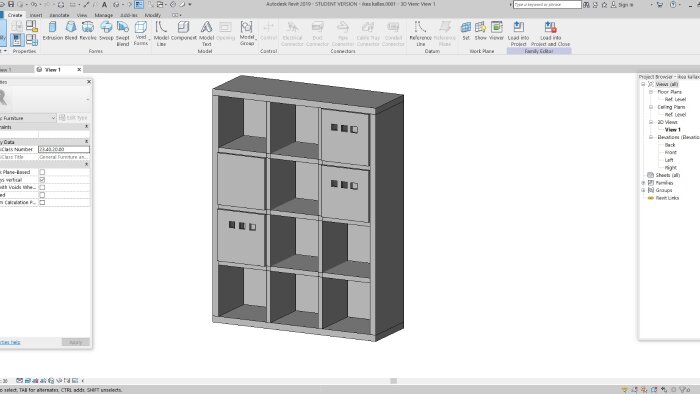Click the Apply button
The height and width of the screenshot is (394, 700).
coord(75,342)
